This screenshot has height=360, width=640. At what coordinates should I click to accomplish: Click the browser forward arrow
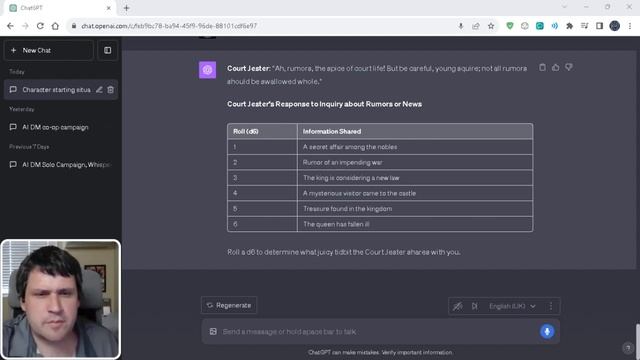click(25, 26)
